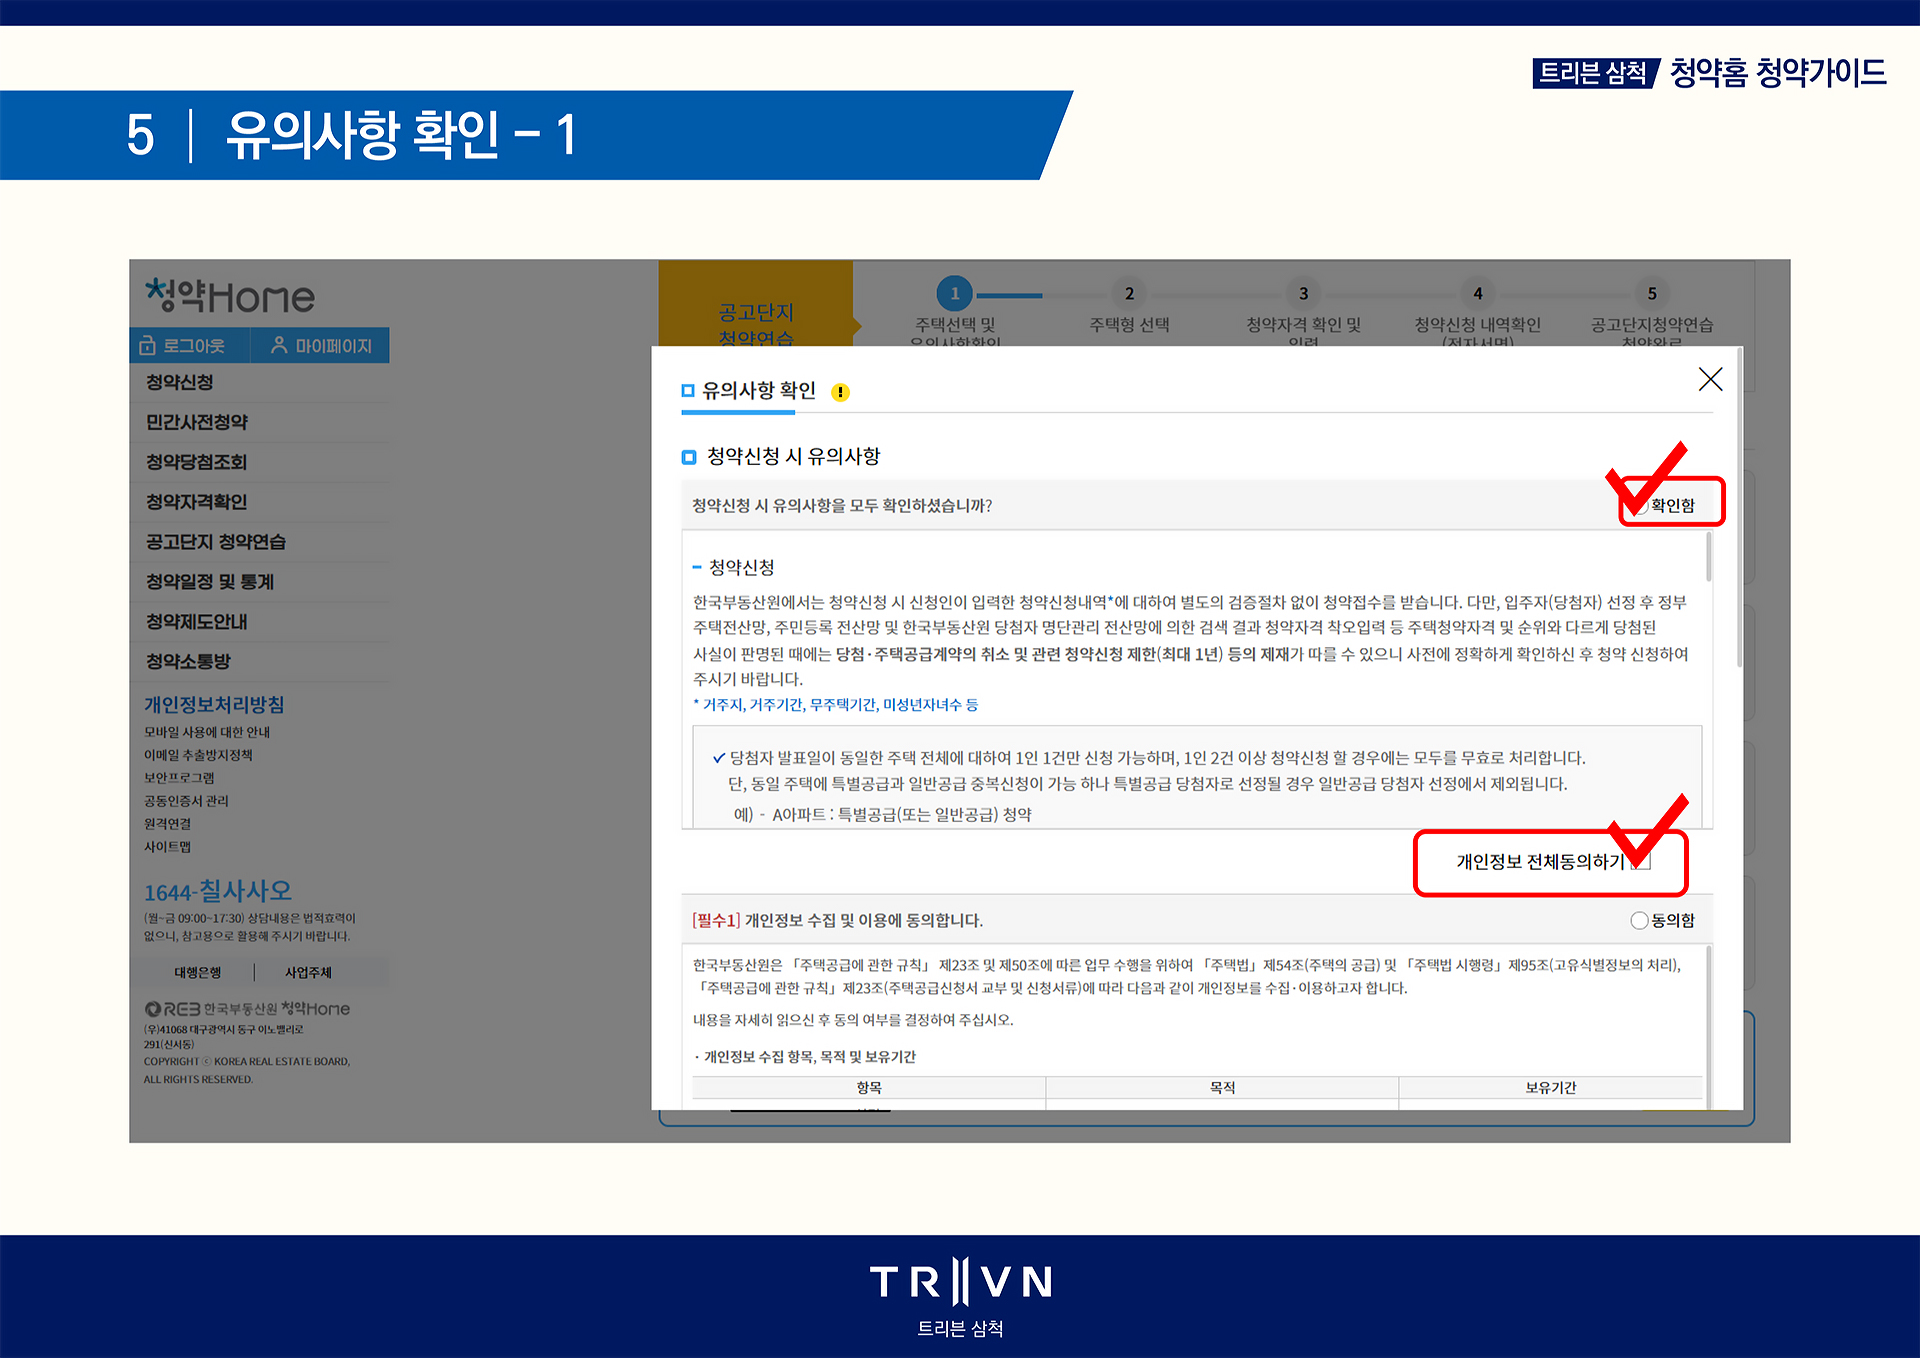Click the 대행은행 footer link
Image resolution: width=1920 pixels, height=1358 pixels.
point(198,972)
